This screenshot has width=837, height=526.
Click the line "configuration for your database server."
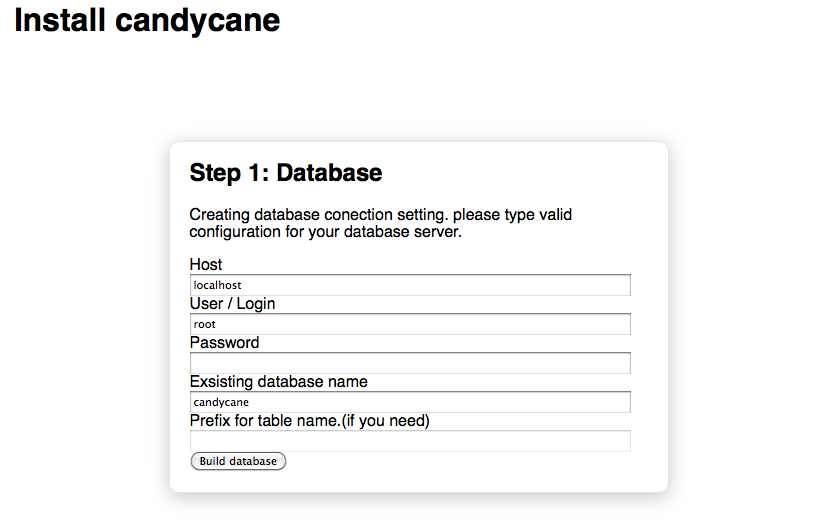(325, 232)
